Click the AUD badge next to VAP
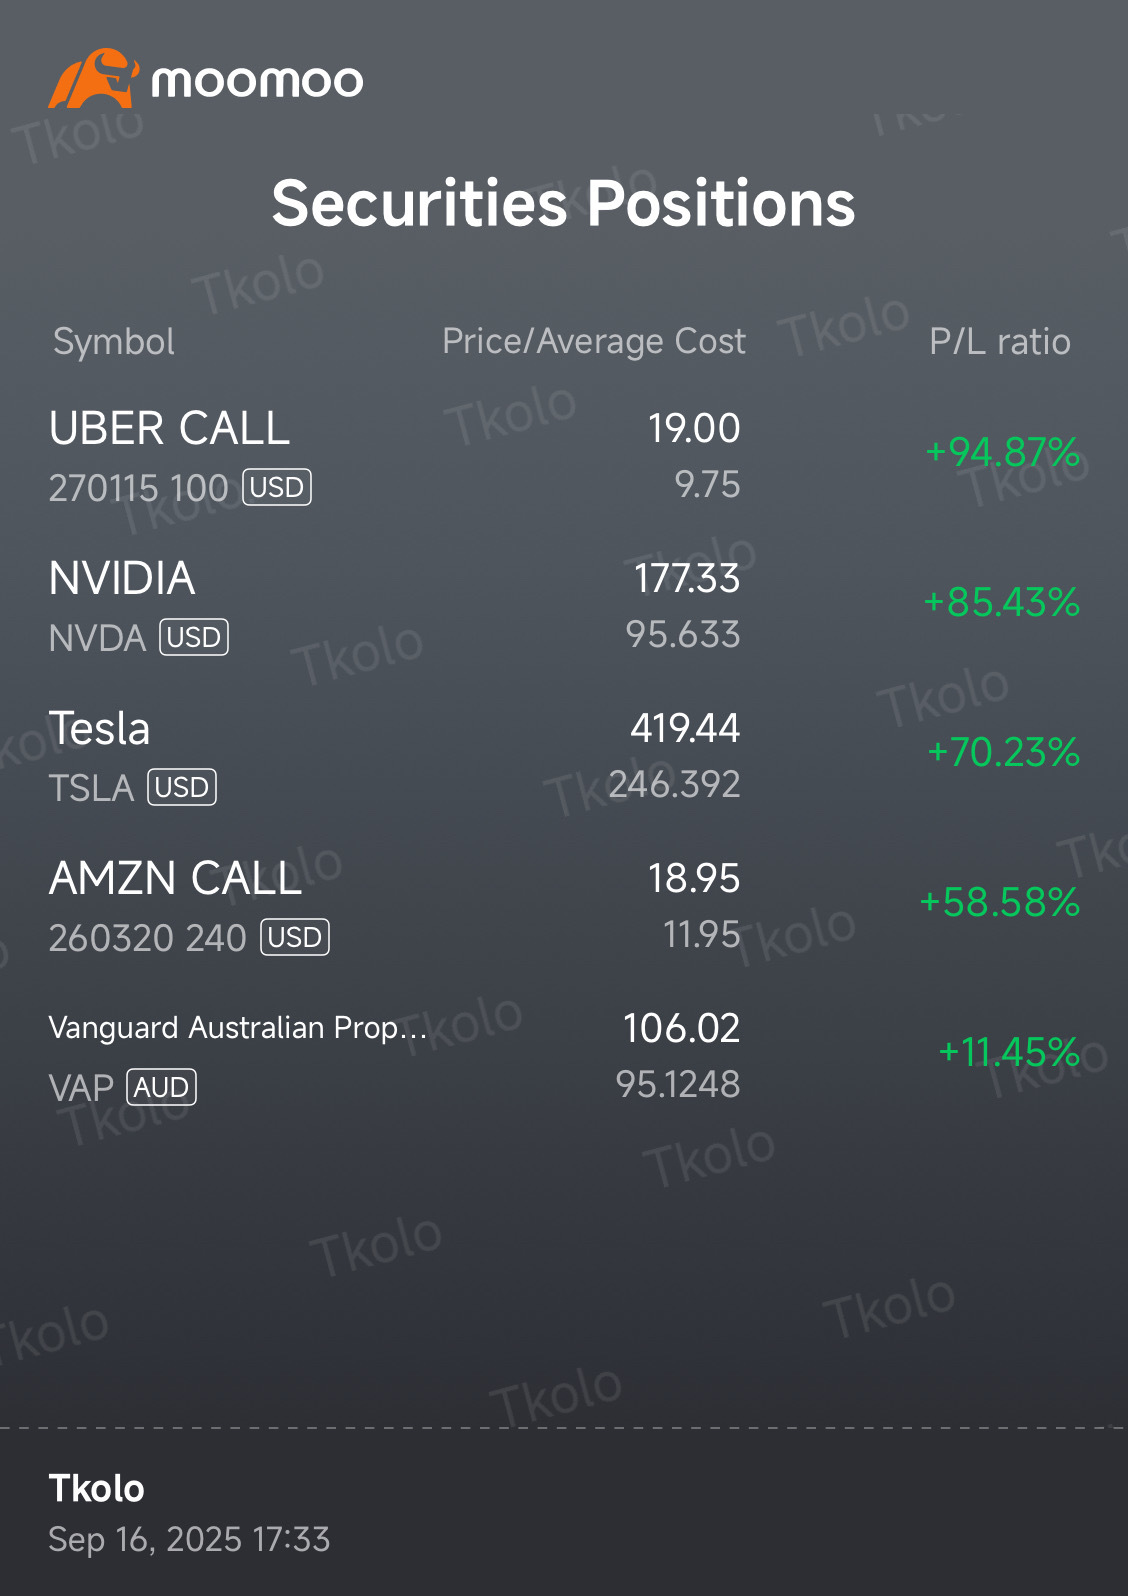Viewport: 1128px width, 1596px height. click(x=161, y=1088)
